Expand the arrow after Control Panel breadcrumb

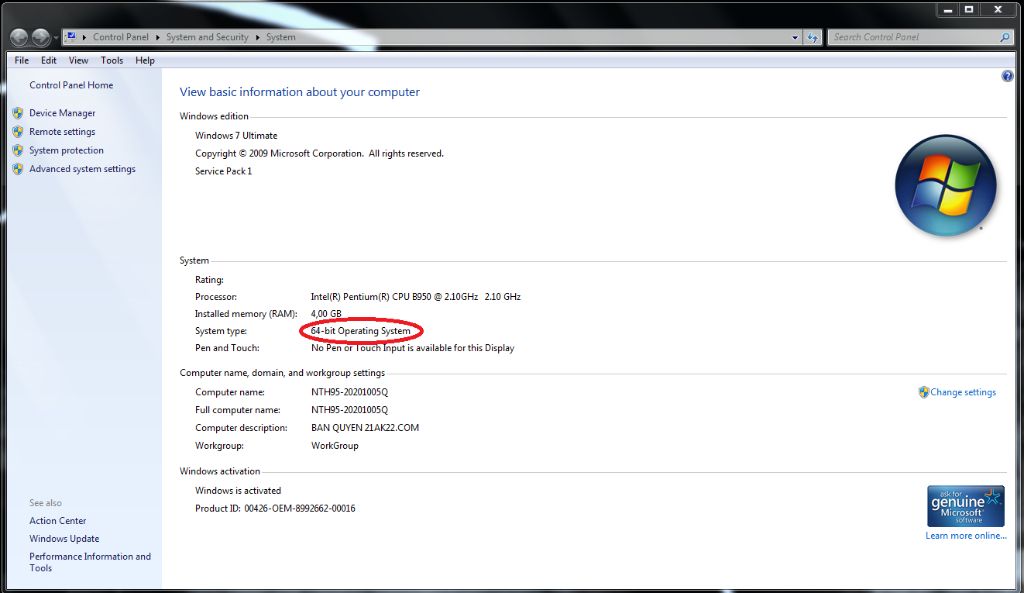coord(157,37)
